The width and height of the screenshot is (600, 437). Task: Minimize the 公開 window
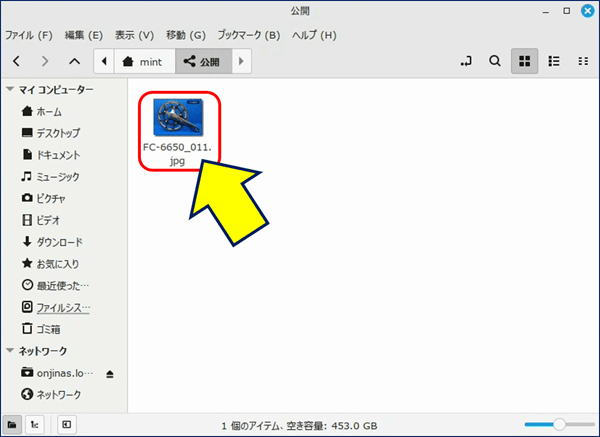tap(546, 11)
